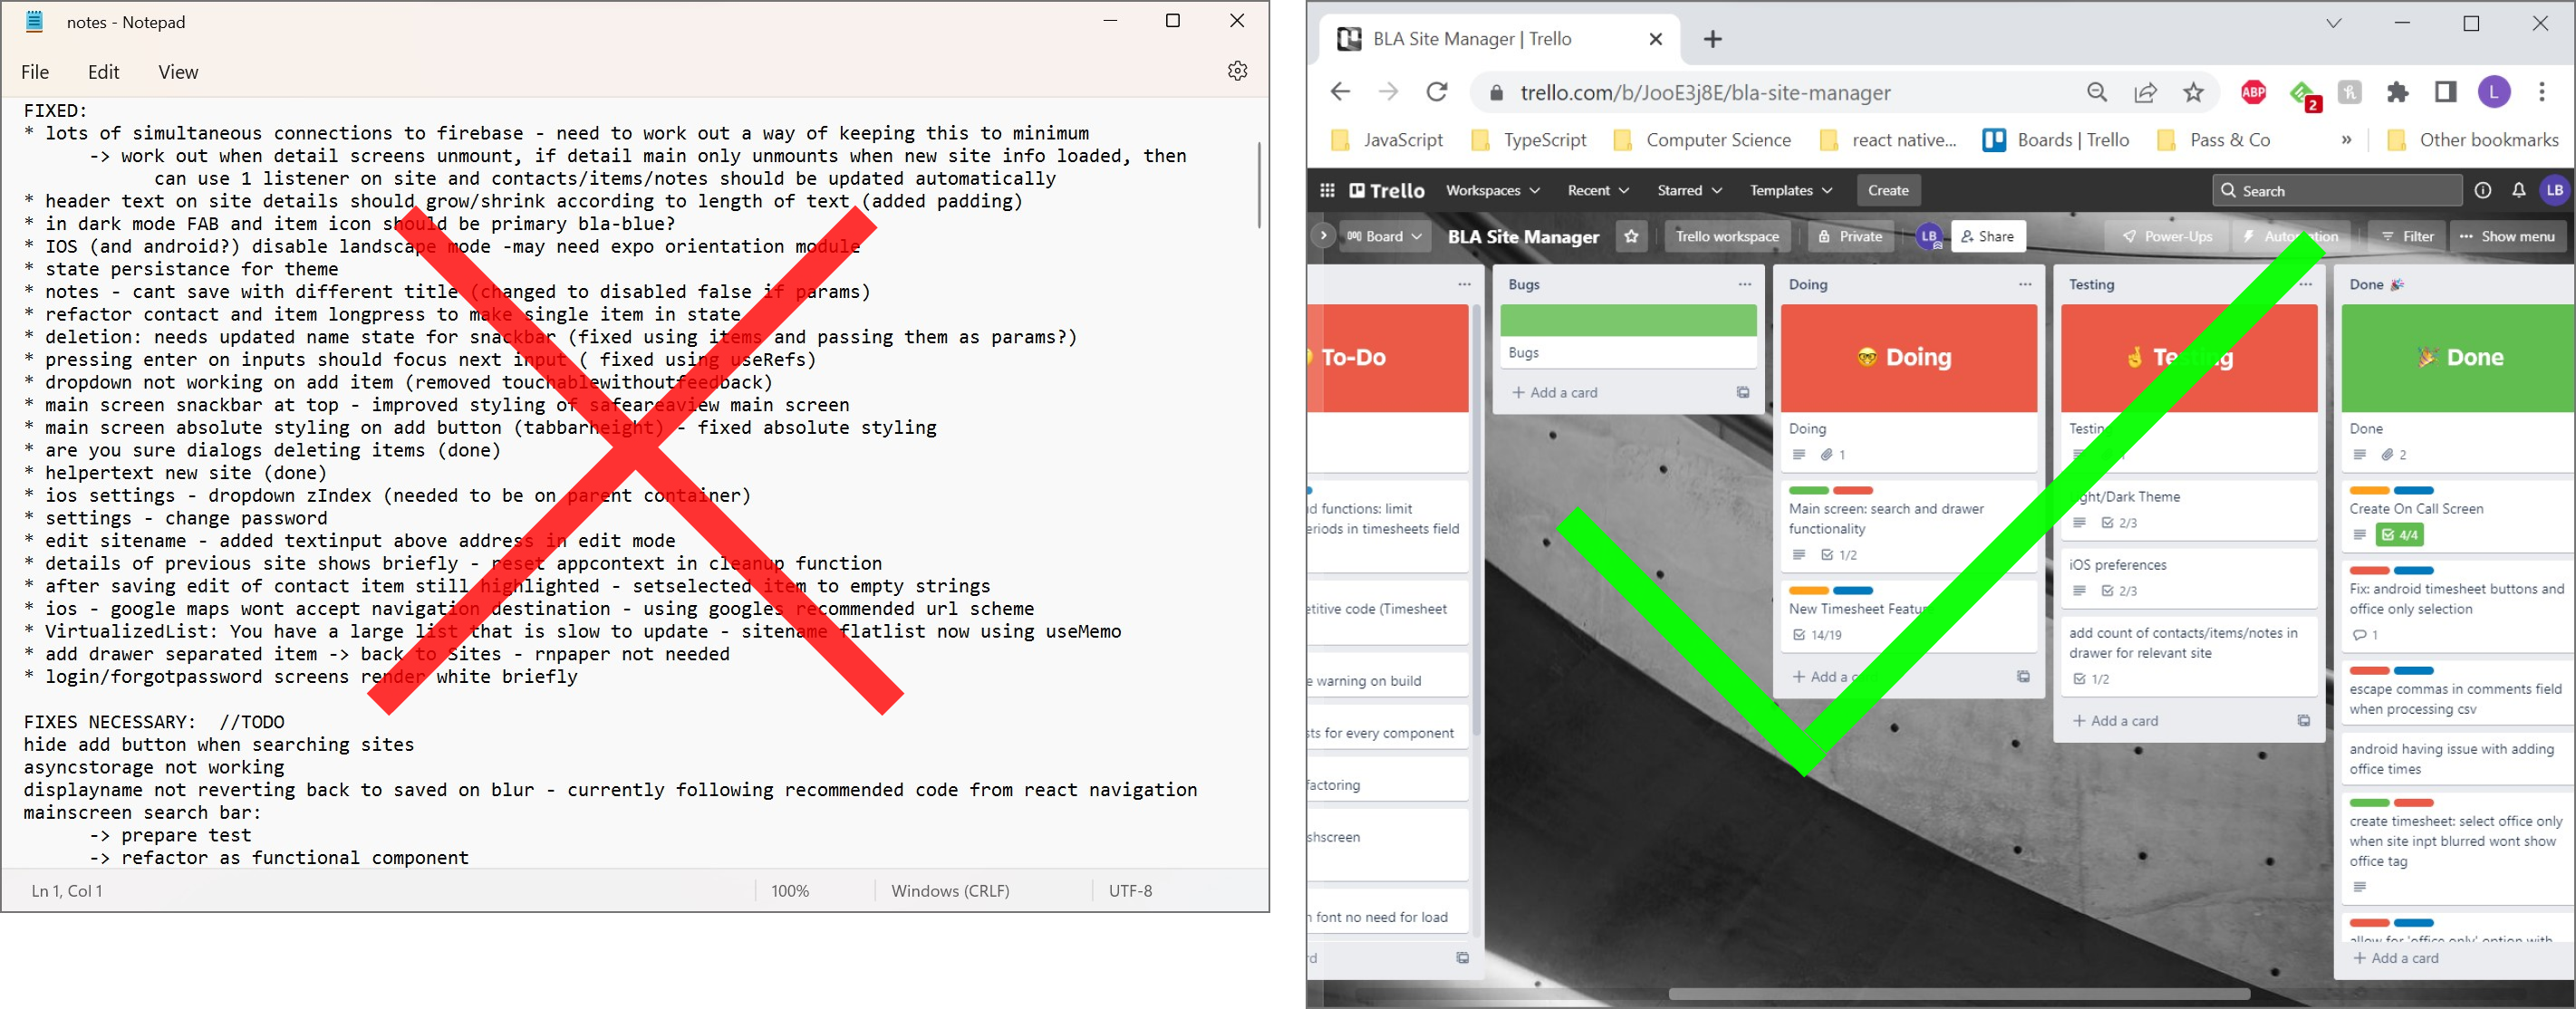
Task: Click UTF-8 encoding status in Notepad
Action: [x=1130, y=890]
